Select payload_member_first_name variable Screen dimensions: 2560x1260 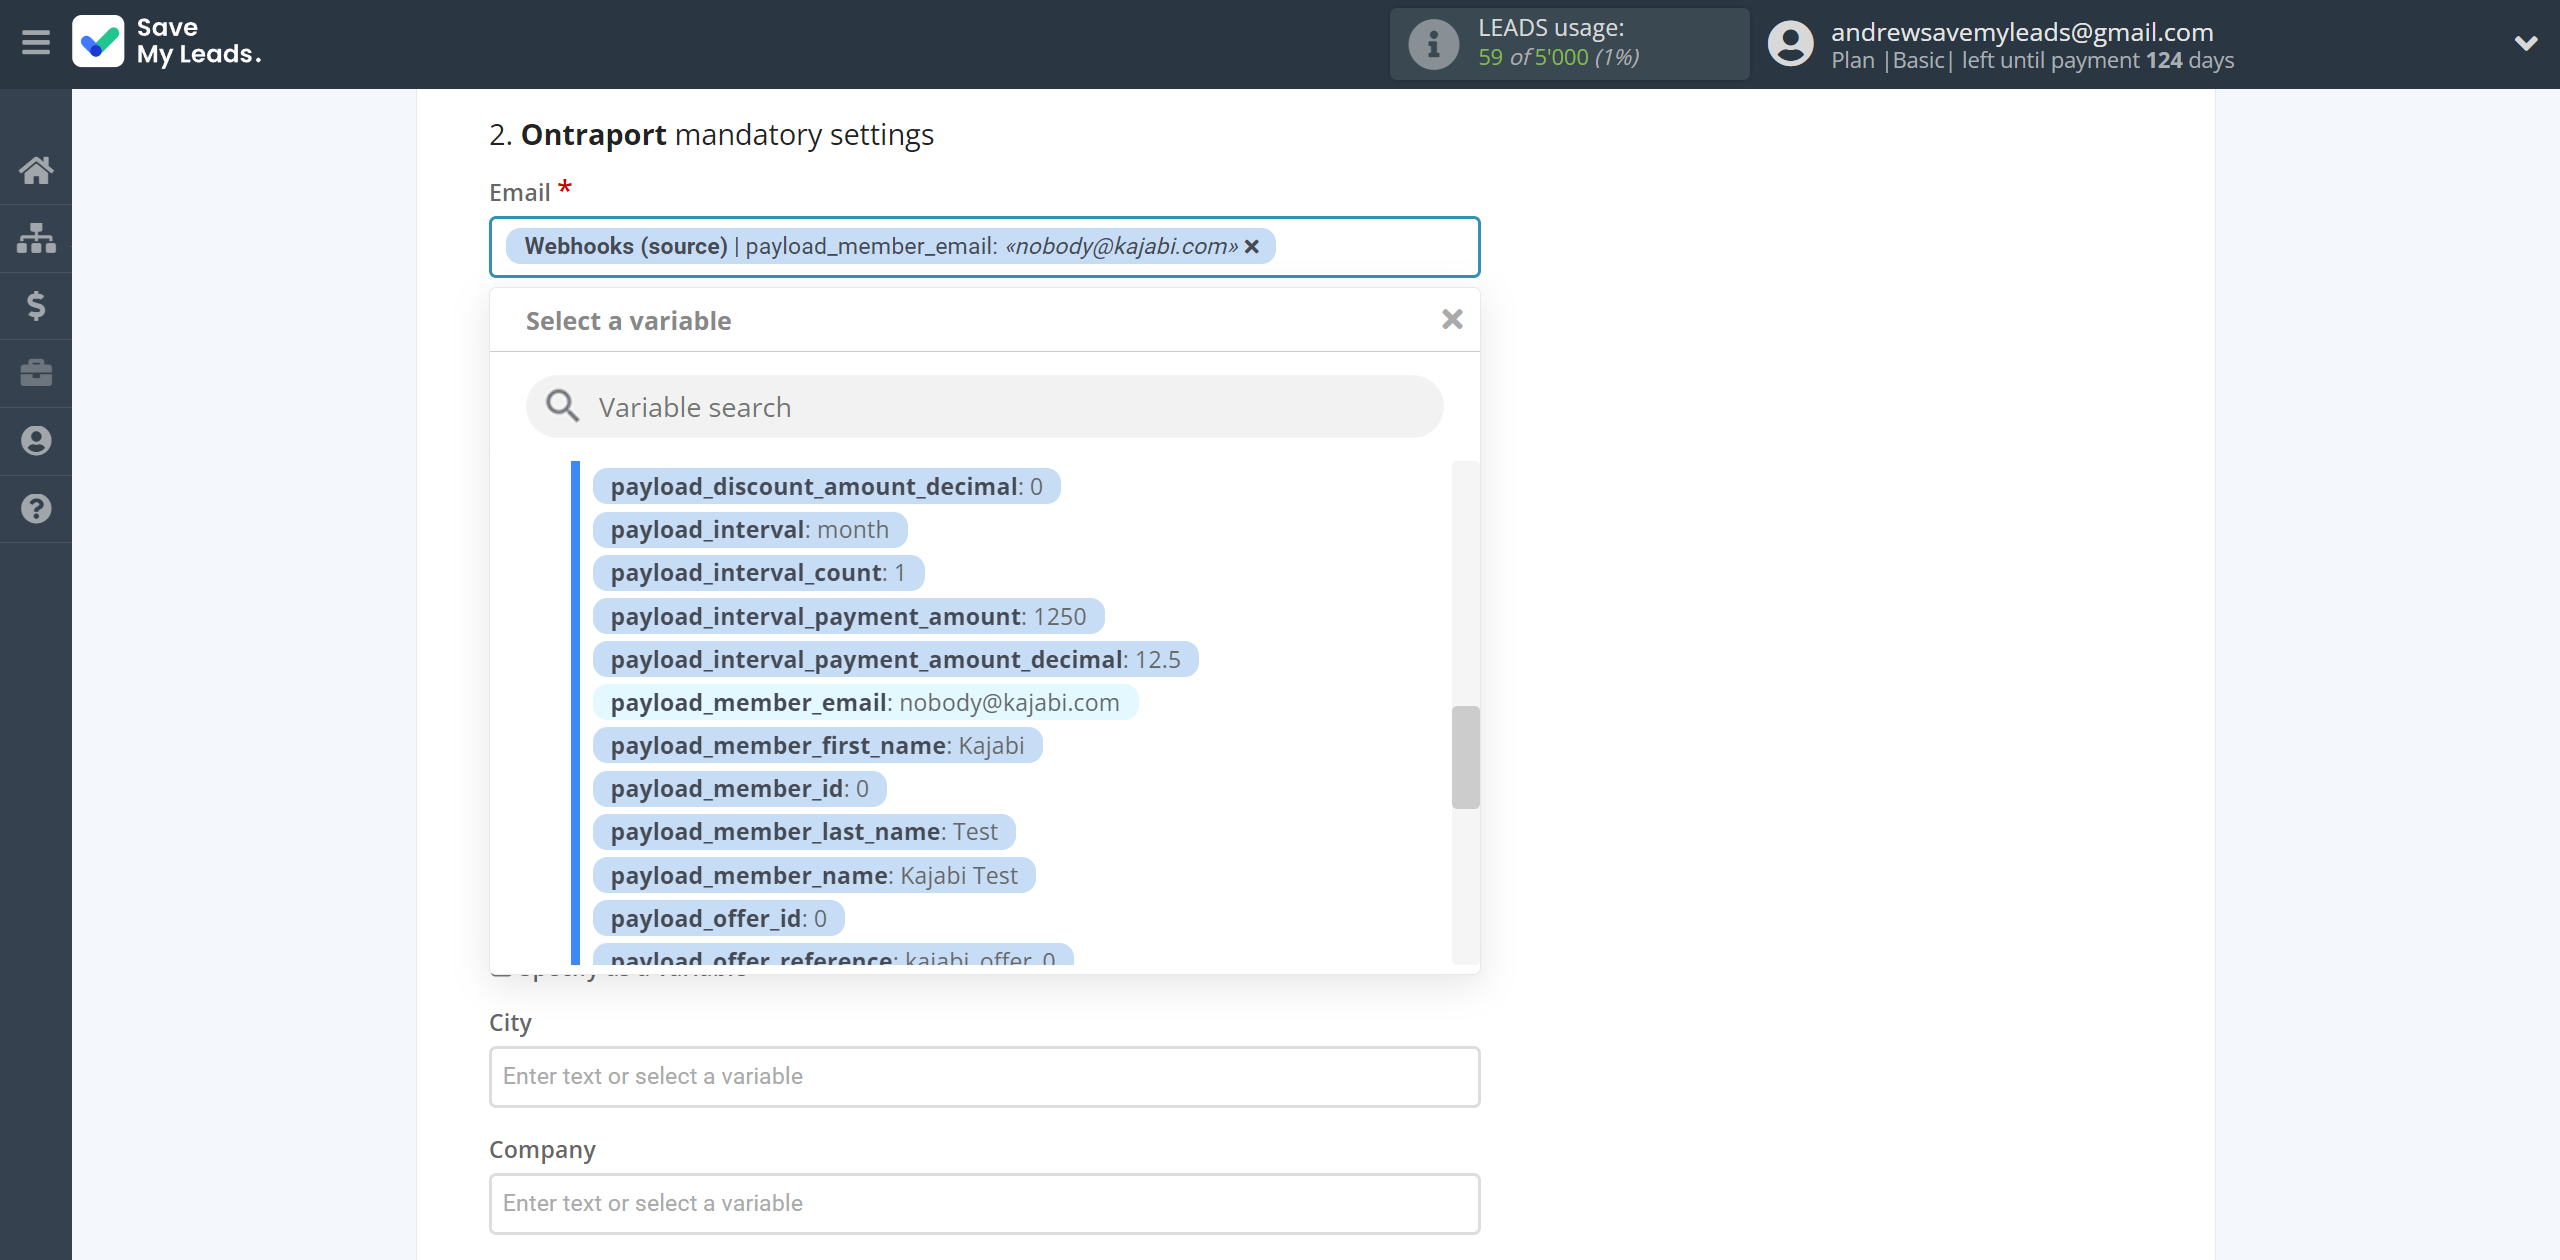tap(817, 746)
